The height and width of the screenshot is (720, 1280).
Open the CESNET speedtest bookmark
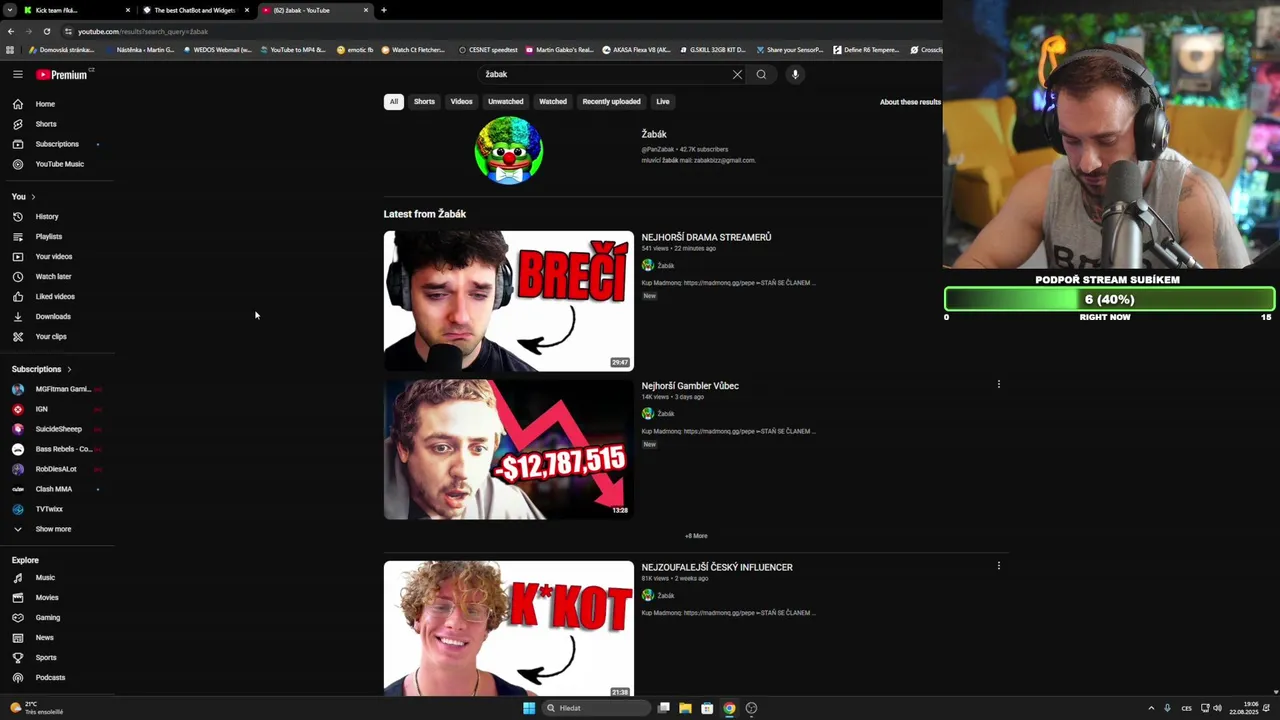pyautogui.click(x=488, y=50)
